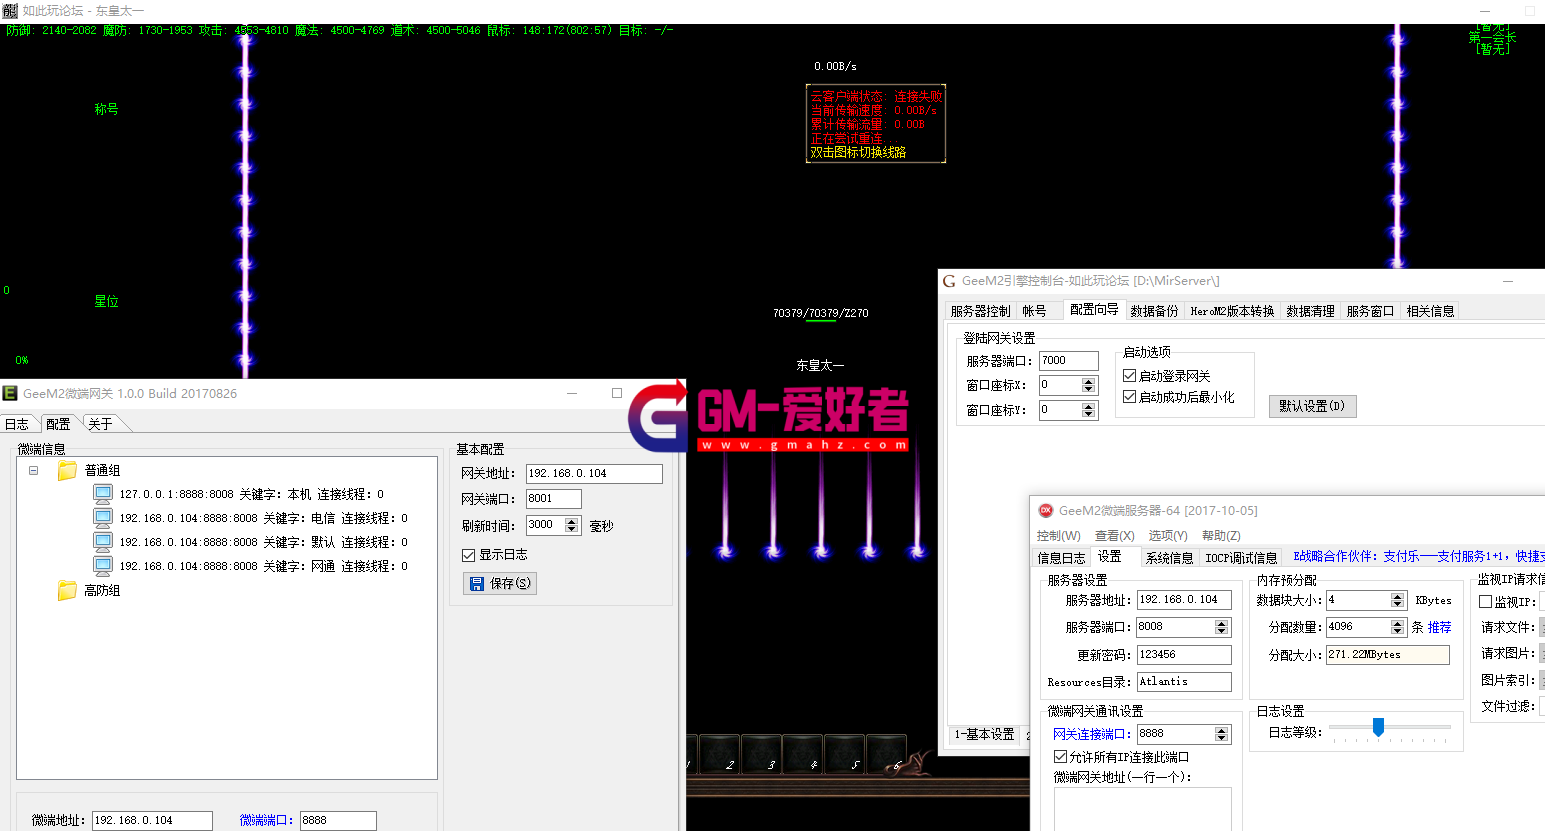Click the 微端网关地址 multiline text box
The height and width of the screenshot is (831, 1545).
1142,809
